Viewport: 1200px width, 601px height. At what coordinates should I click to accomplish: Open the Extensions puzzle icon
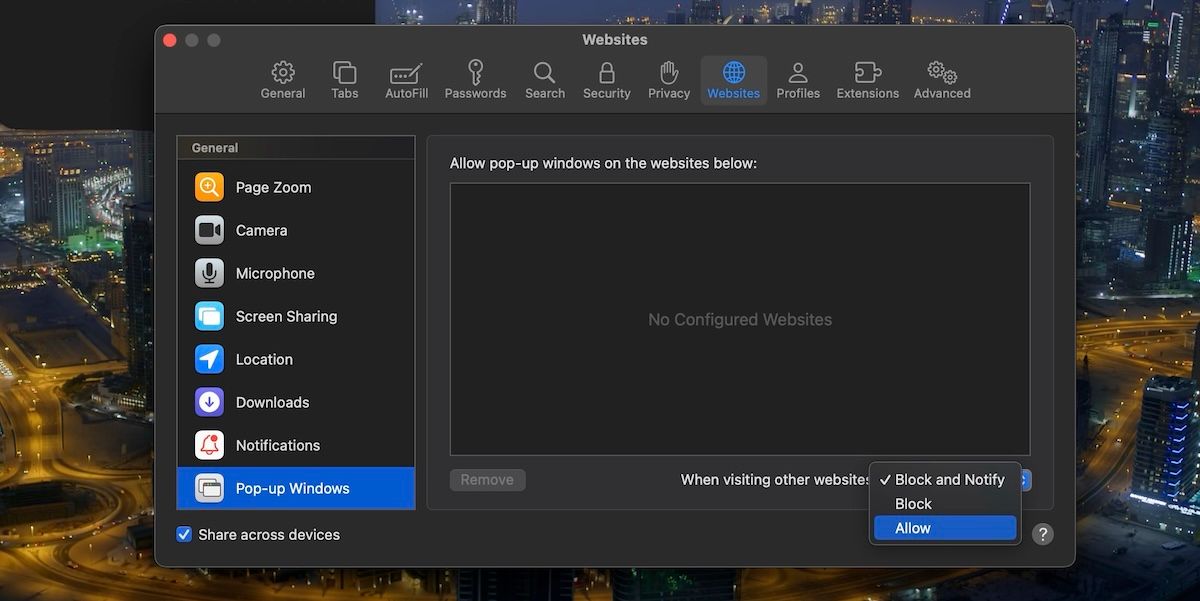pos(866,80)
